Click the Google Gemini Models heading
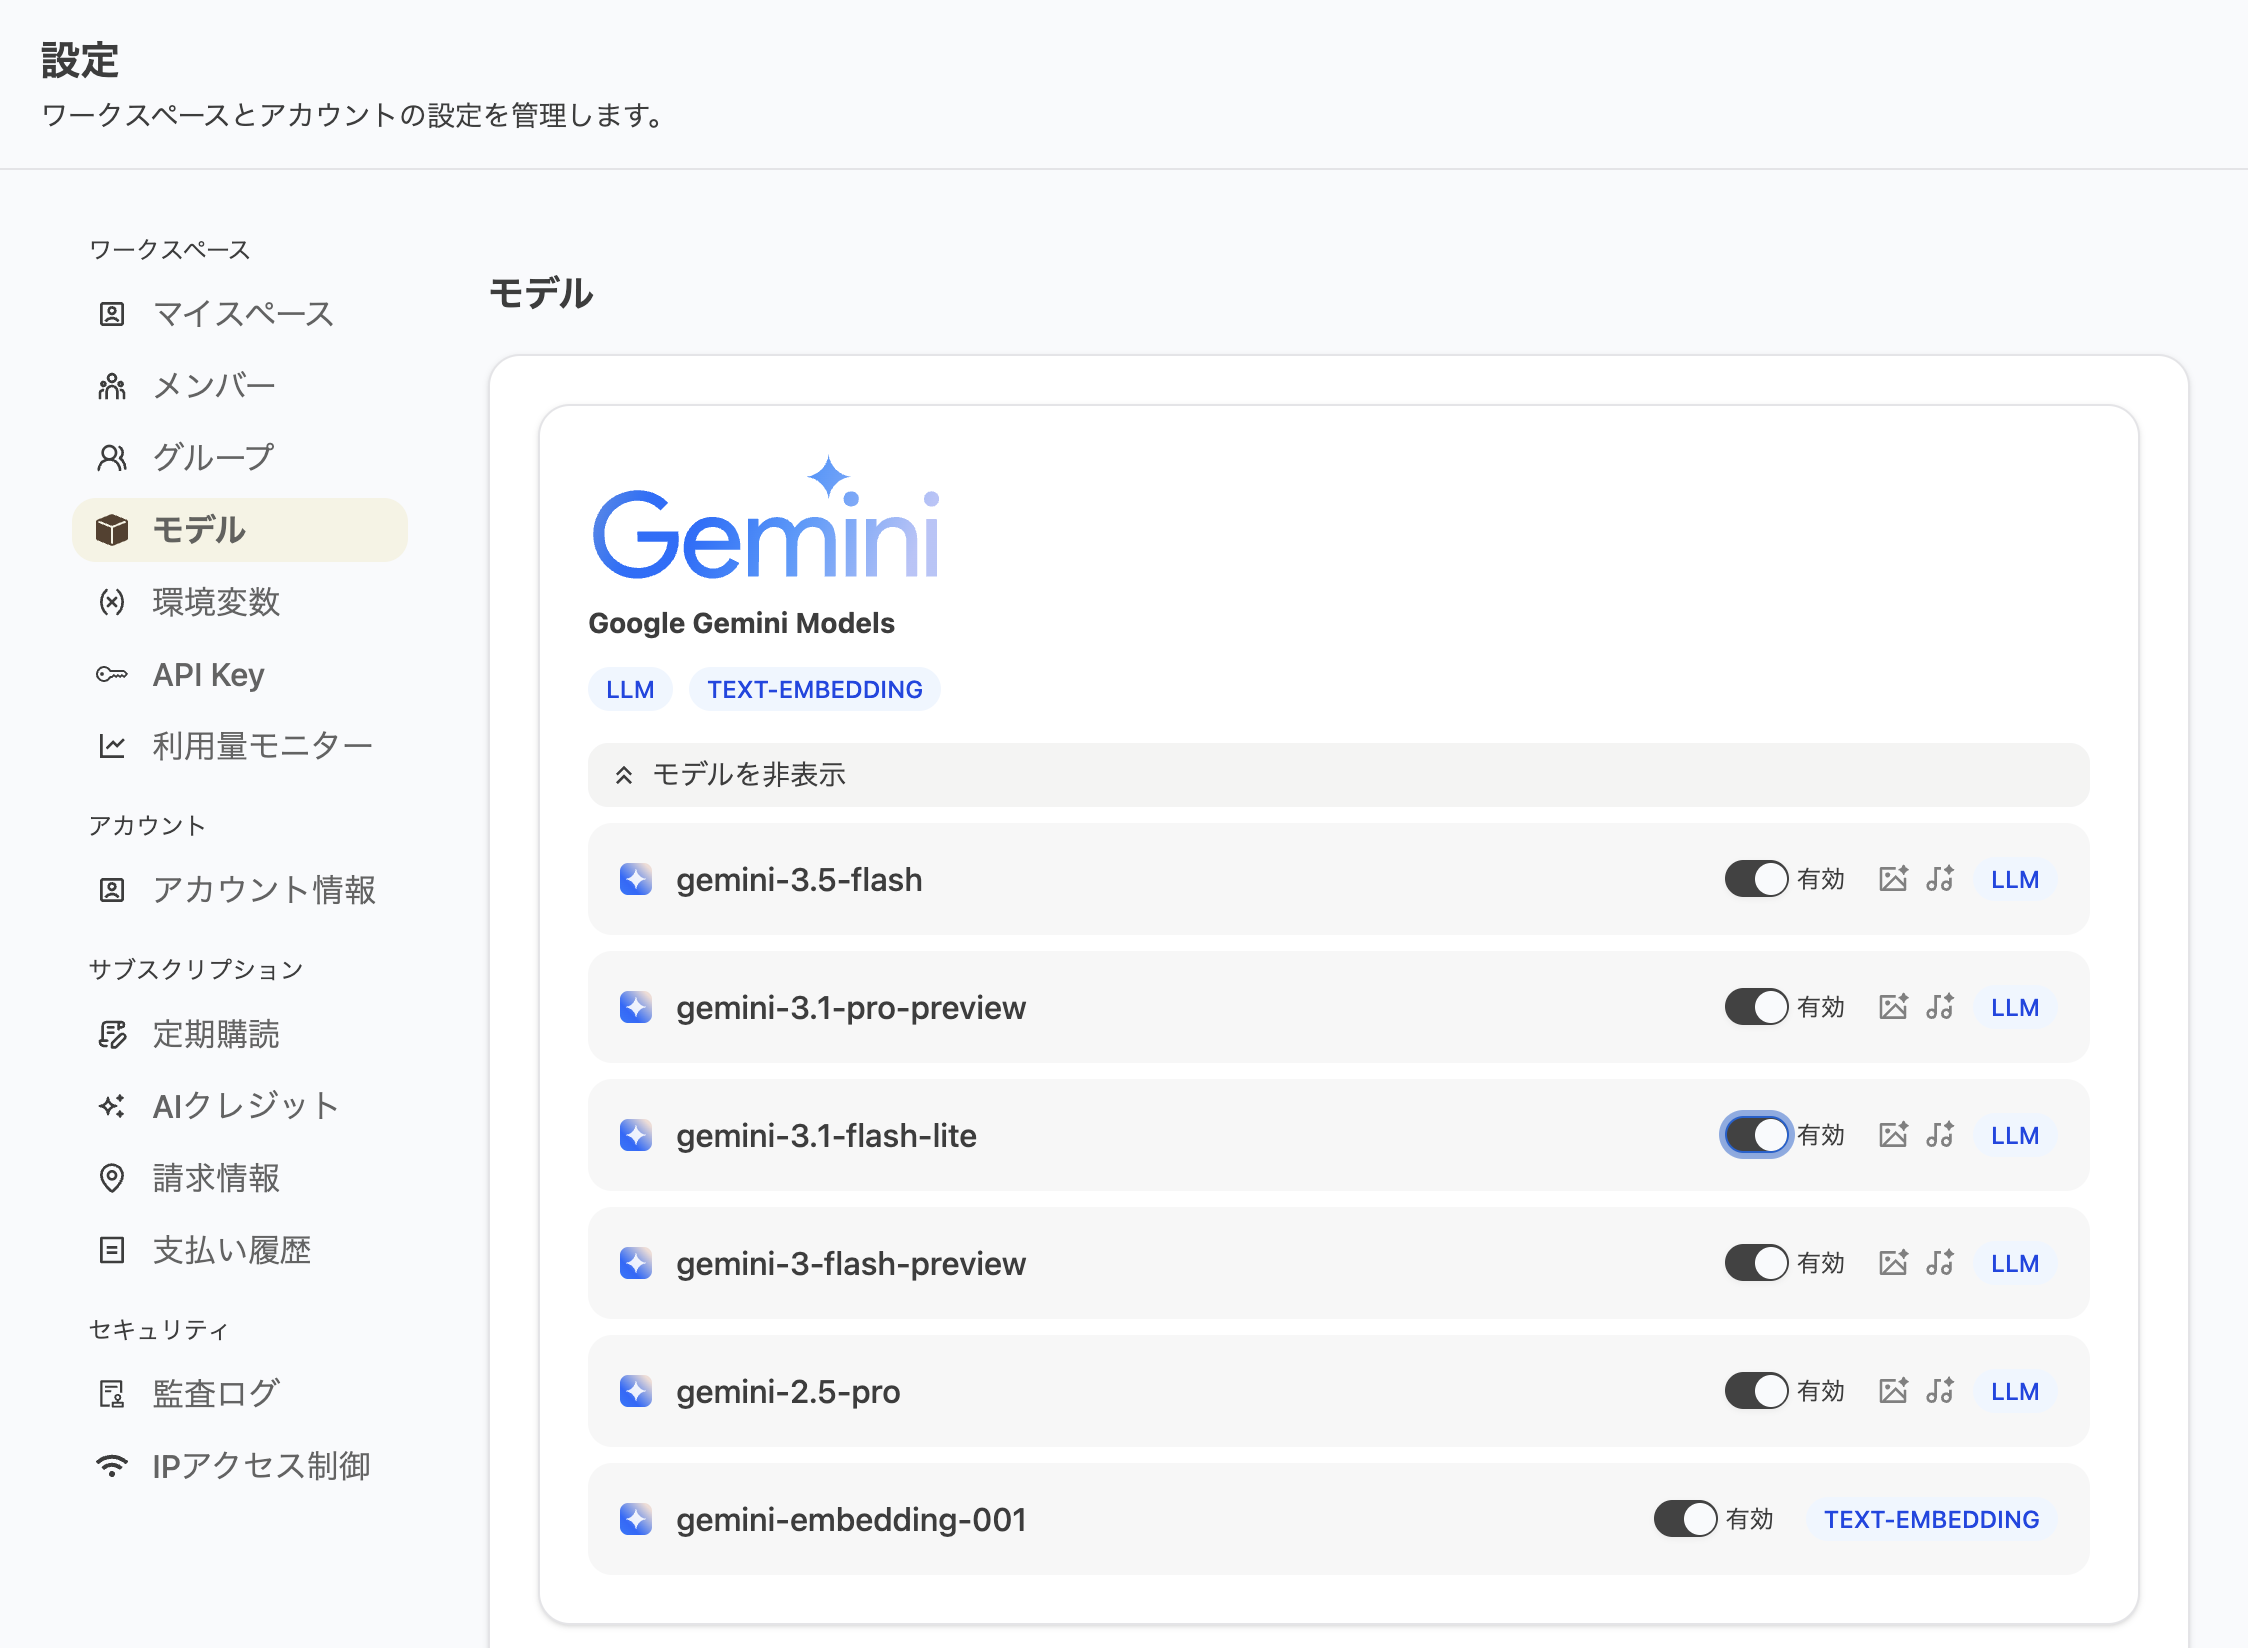 (x=741, y=623)
